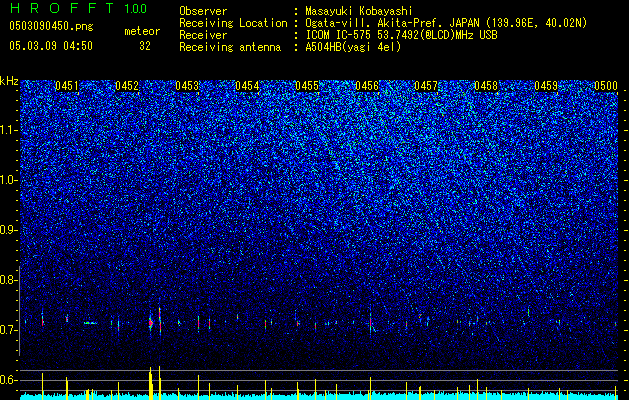Screen dimensions: 629x400
Task: Select the A504HB(yagi 4el) antenna text
Action: tap(353, 47)
